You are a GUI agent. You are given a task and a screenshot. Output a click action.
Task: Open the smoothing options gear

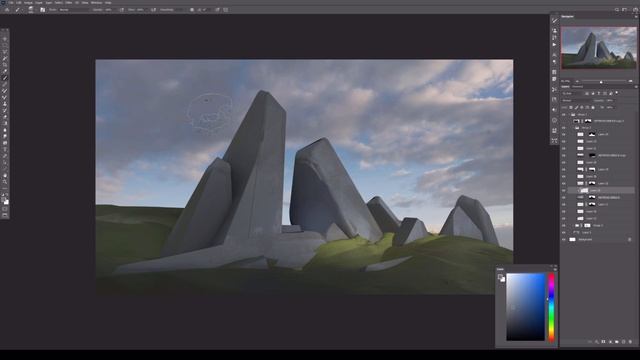tap(192, 9)
